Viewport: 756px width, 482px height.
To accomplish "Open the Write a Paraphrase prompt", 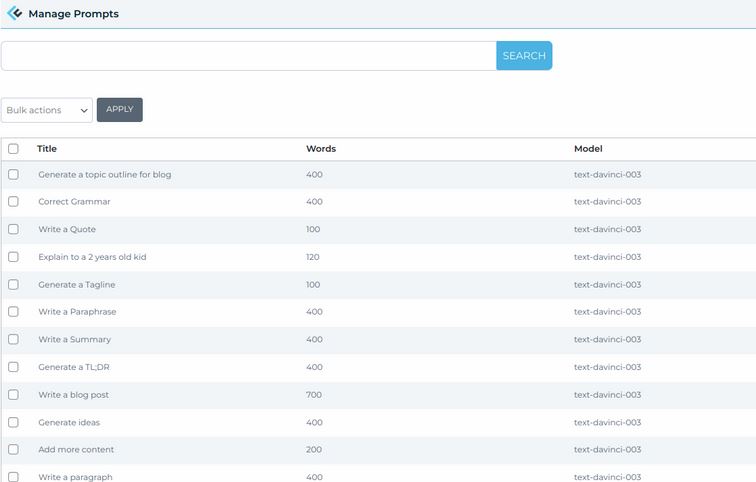I will coord(77,312).
